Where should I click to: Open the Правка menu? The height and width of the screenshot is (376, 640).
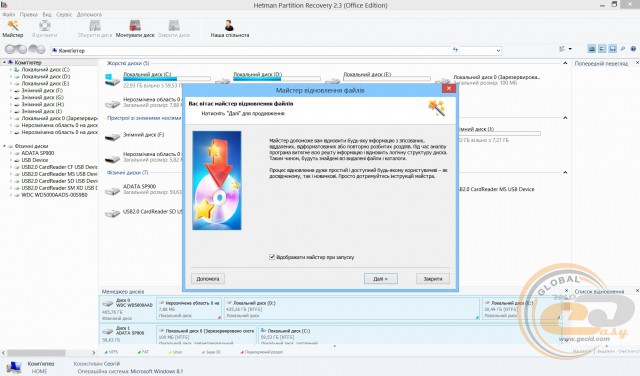[x=29, y=14]
